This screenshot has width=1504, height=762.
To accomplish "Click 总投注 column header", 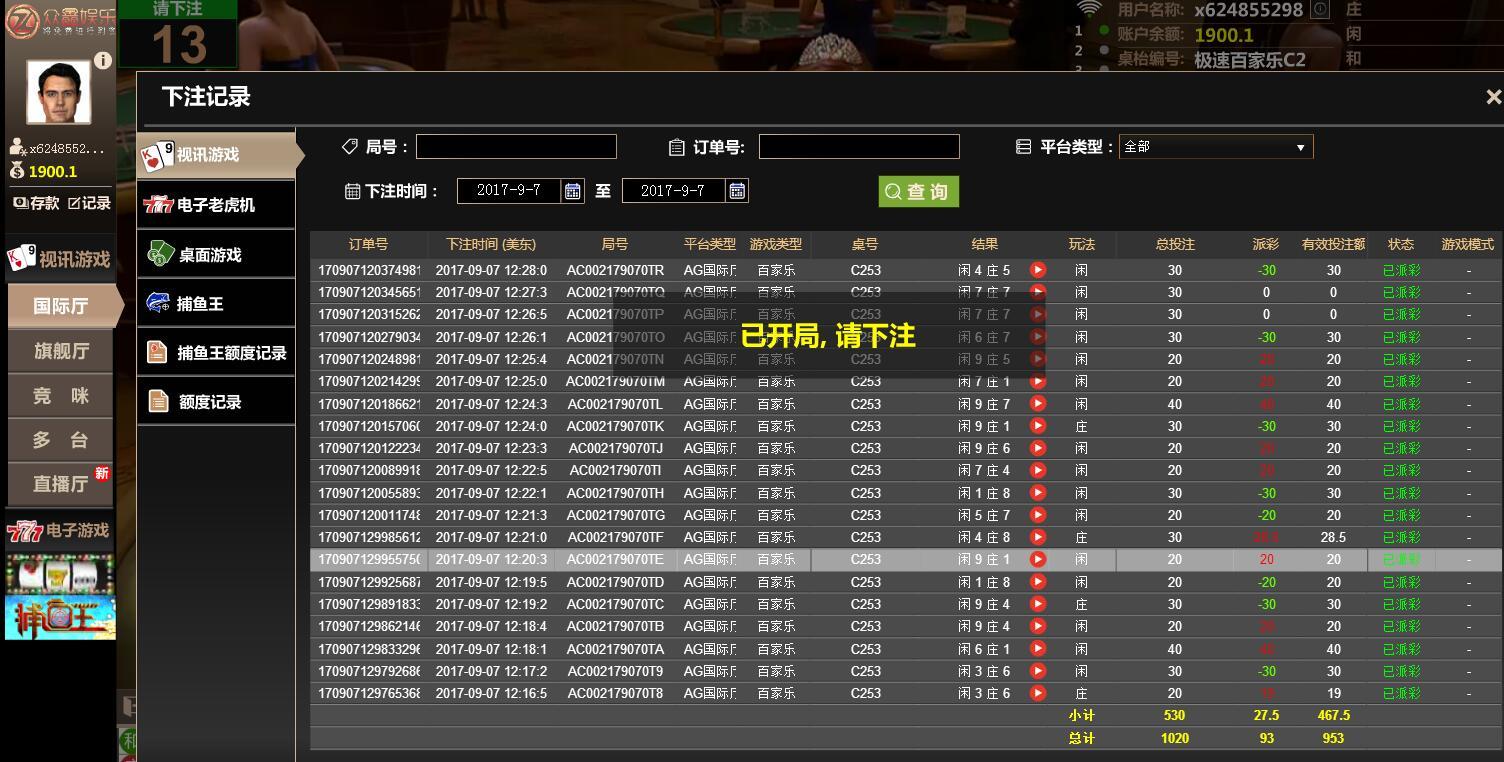I will (x=1175, y=244).
